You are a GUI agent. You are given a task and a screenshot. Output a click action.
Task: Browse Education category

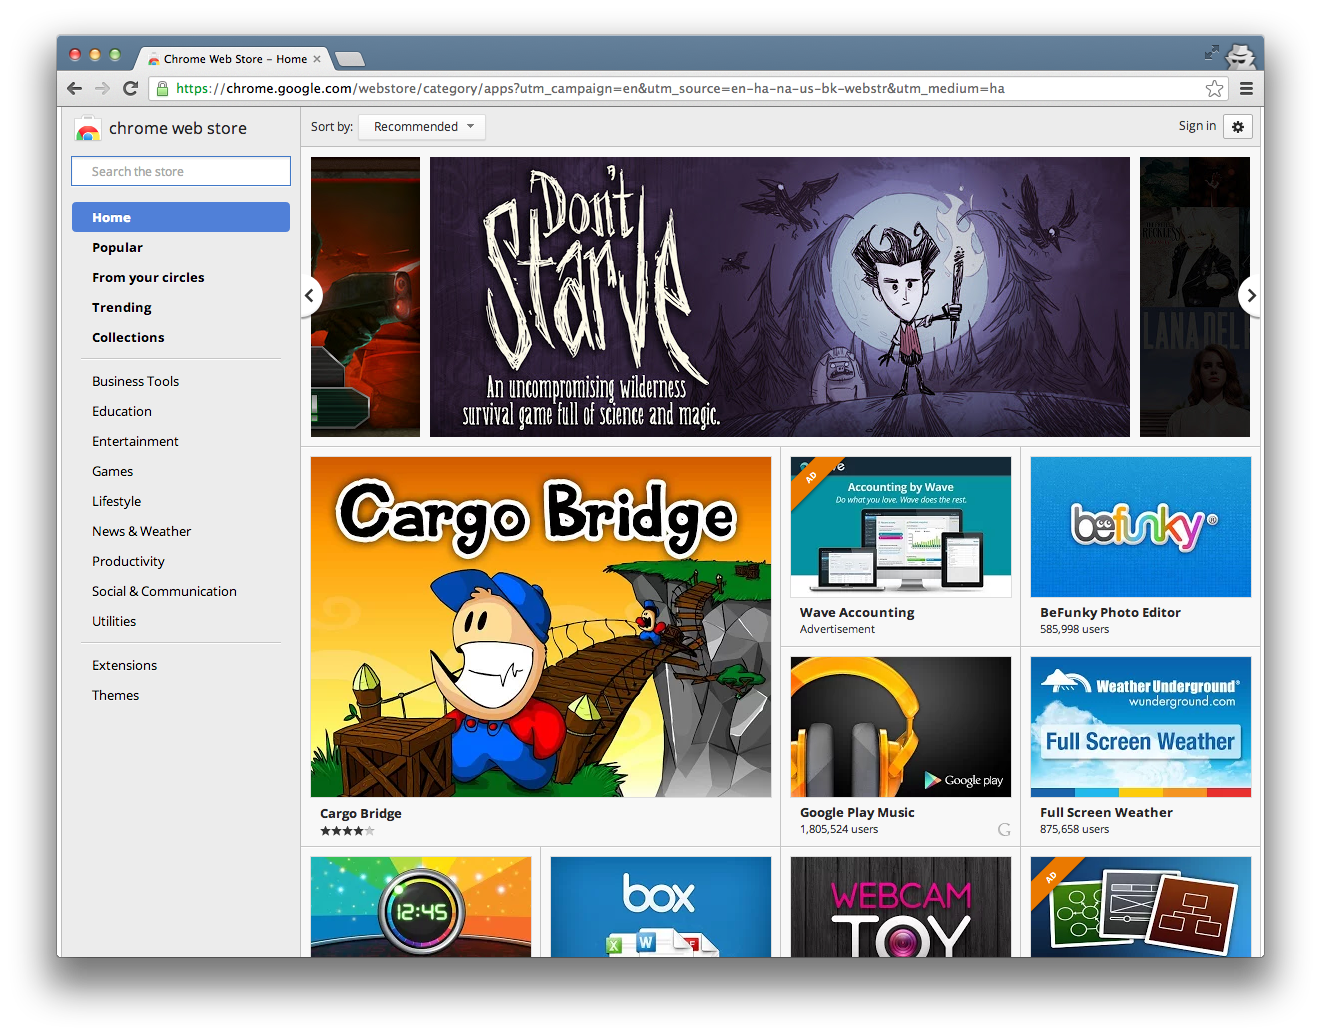(122, 411)
